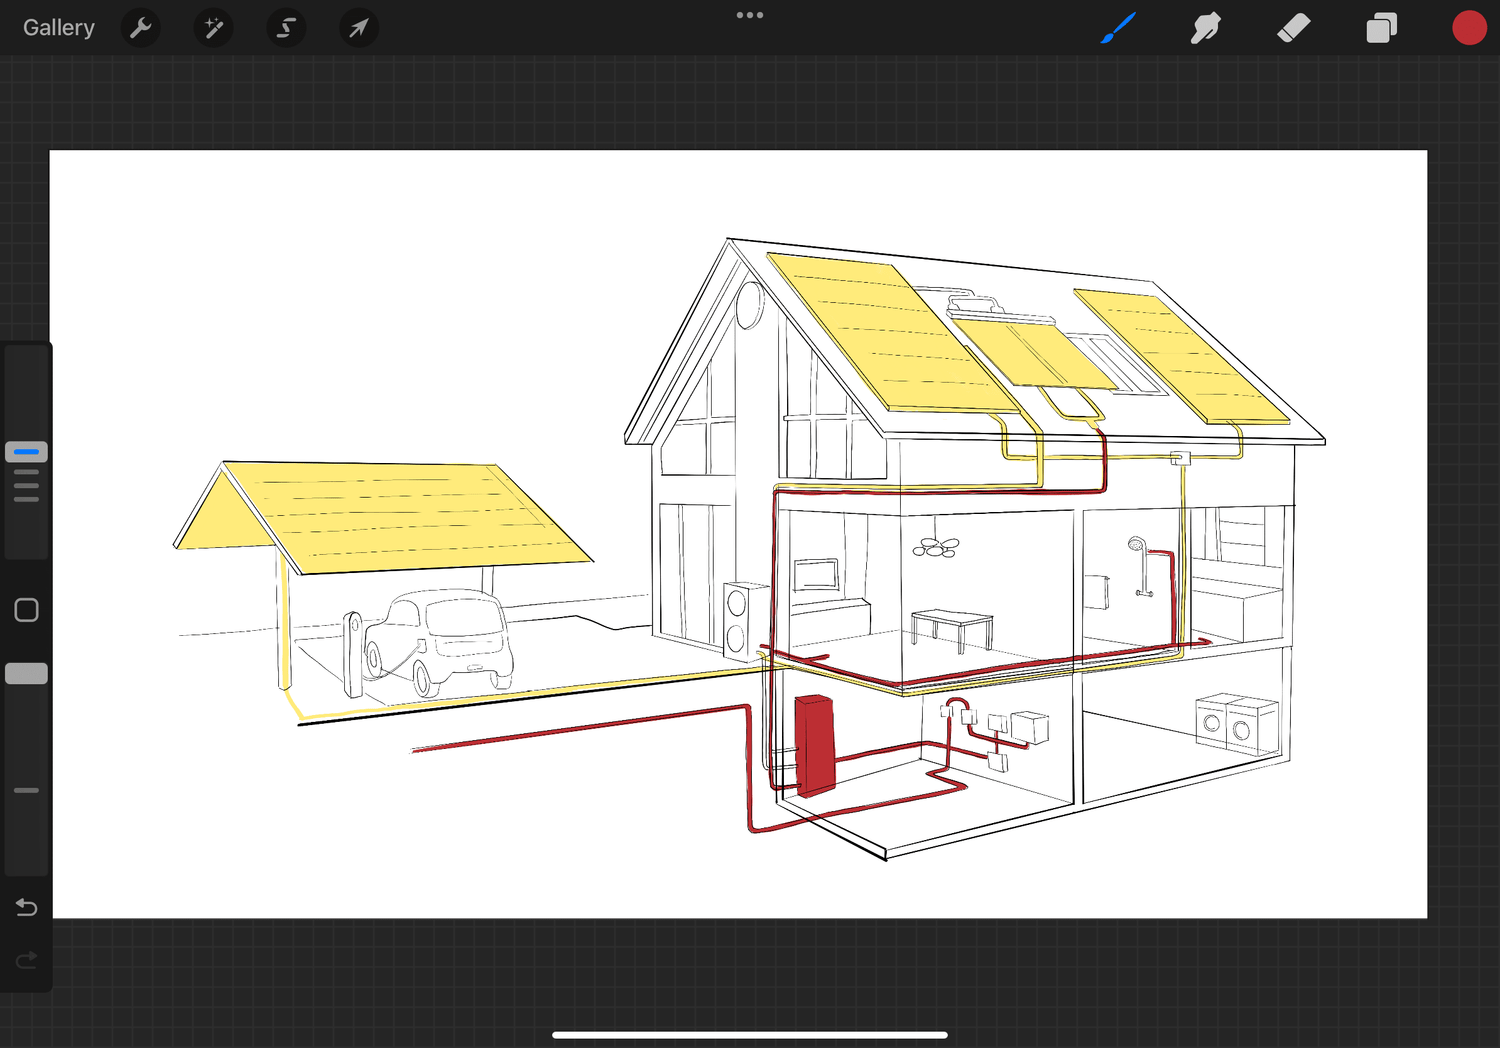This screenshot has height=1048, width=1500.
Task: Open the Gallery view
Action: pos(58,28)
